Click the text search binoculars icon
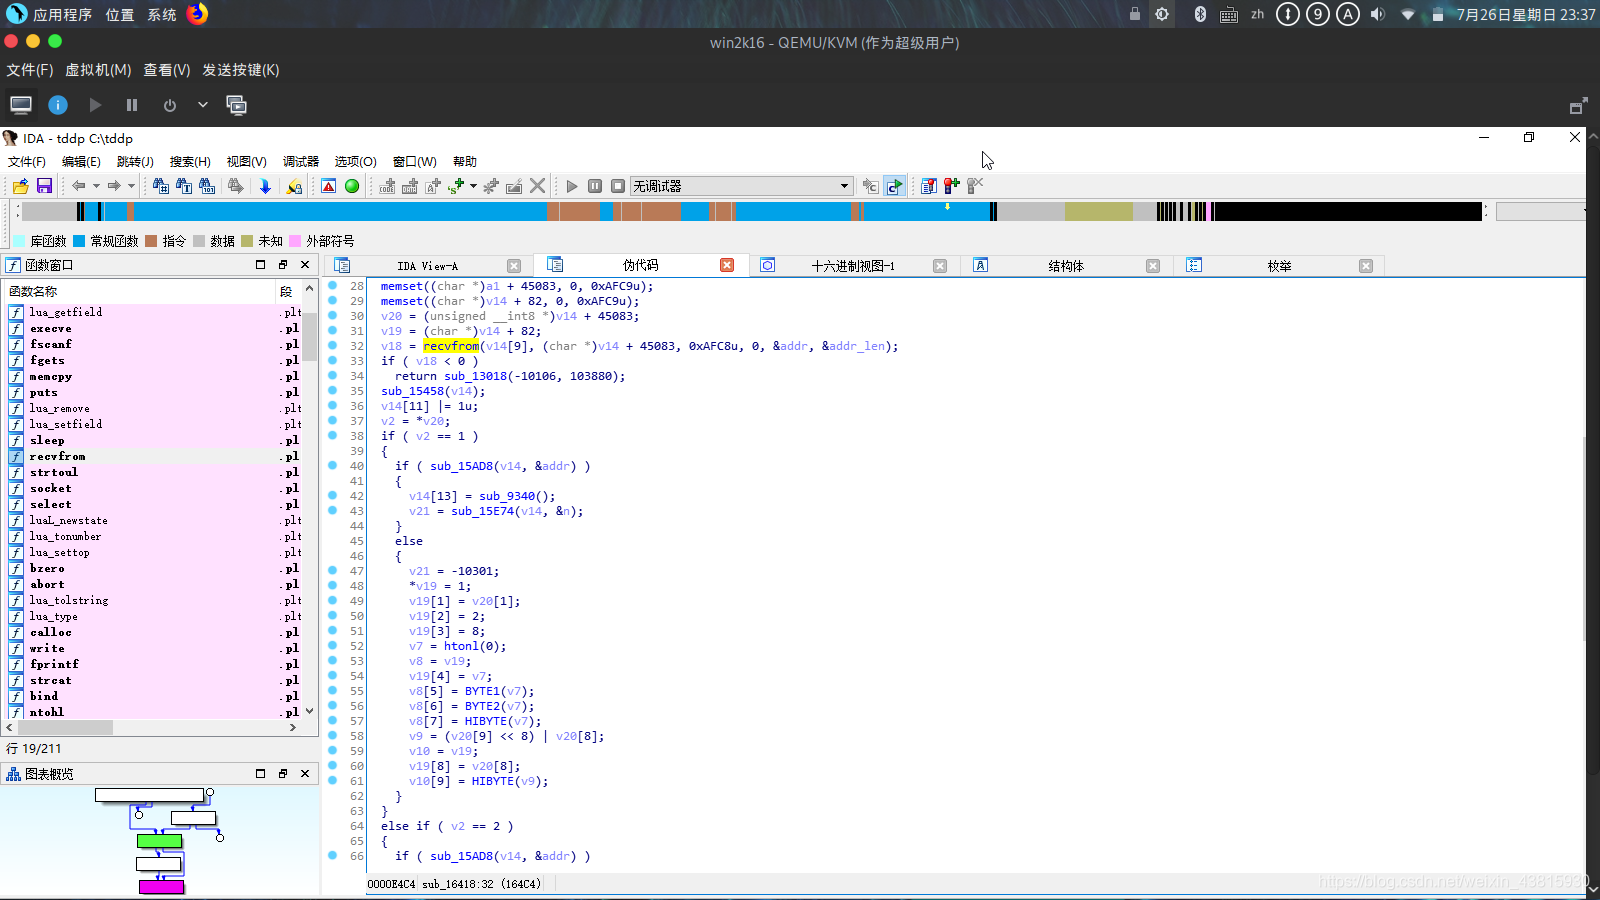This screenshot has height=900, width=1600. (184, 186)
